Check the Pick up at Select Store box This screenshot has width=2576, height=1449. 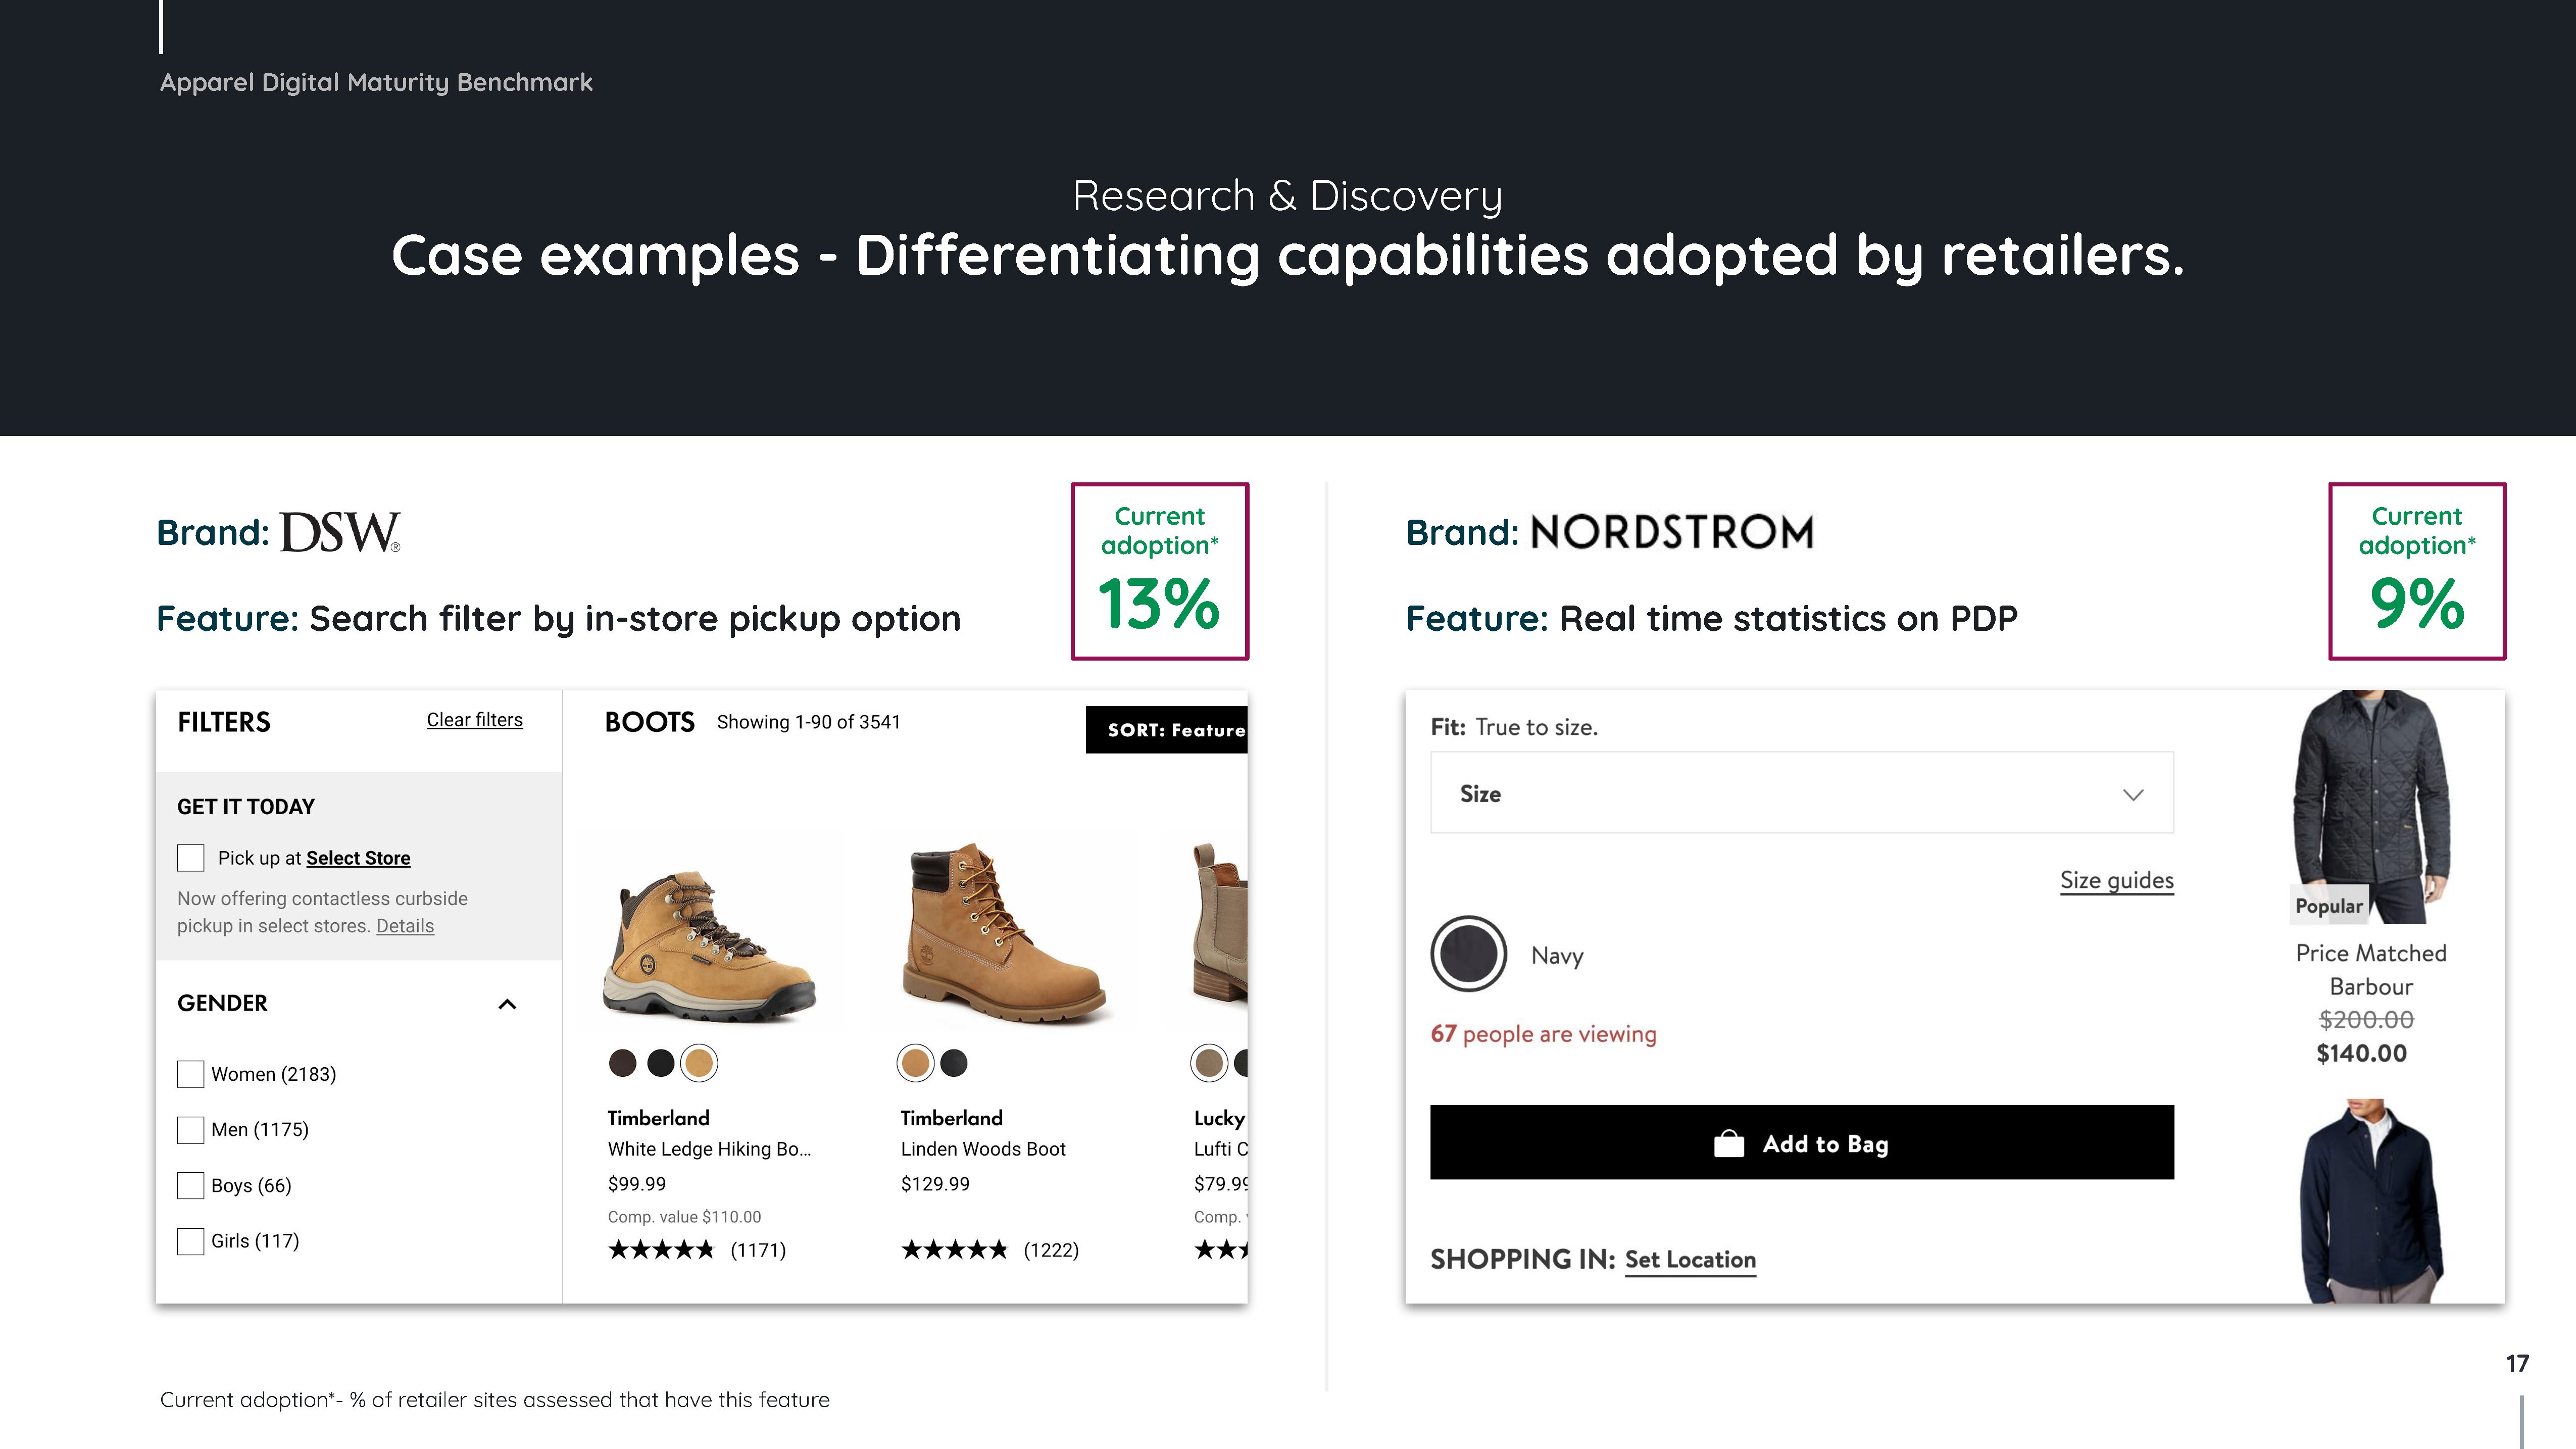pos(190,858)
